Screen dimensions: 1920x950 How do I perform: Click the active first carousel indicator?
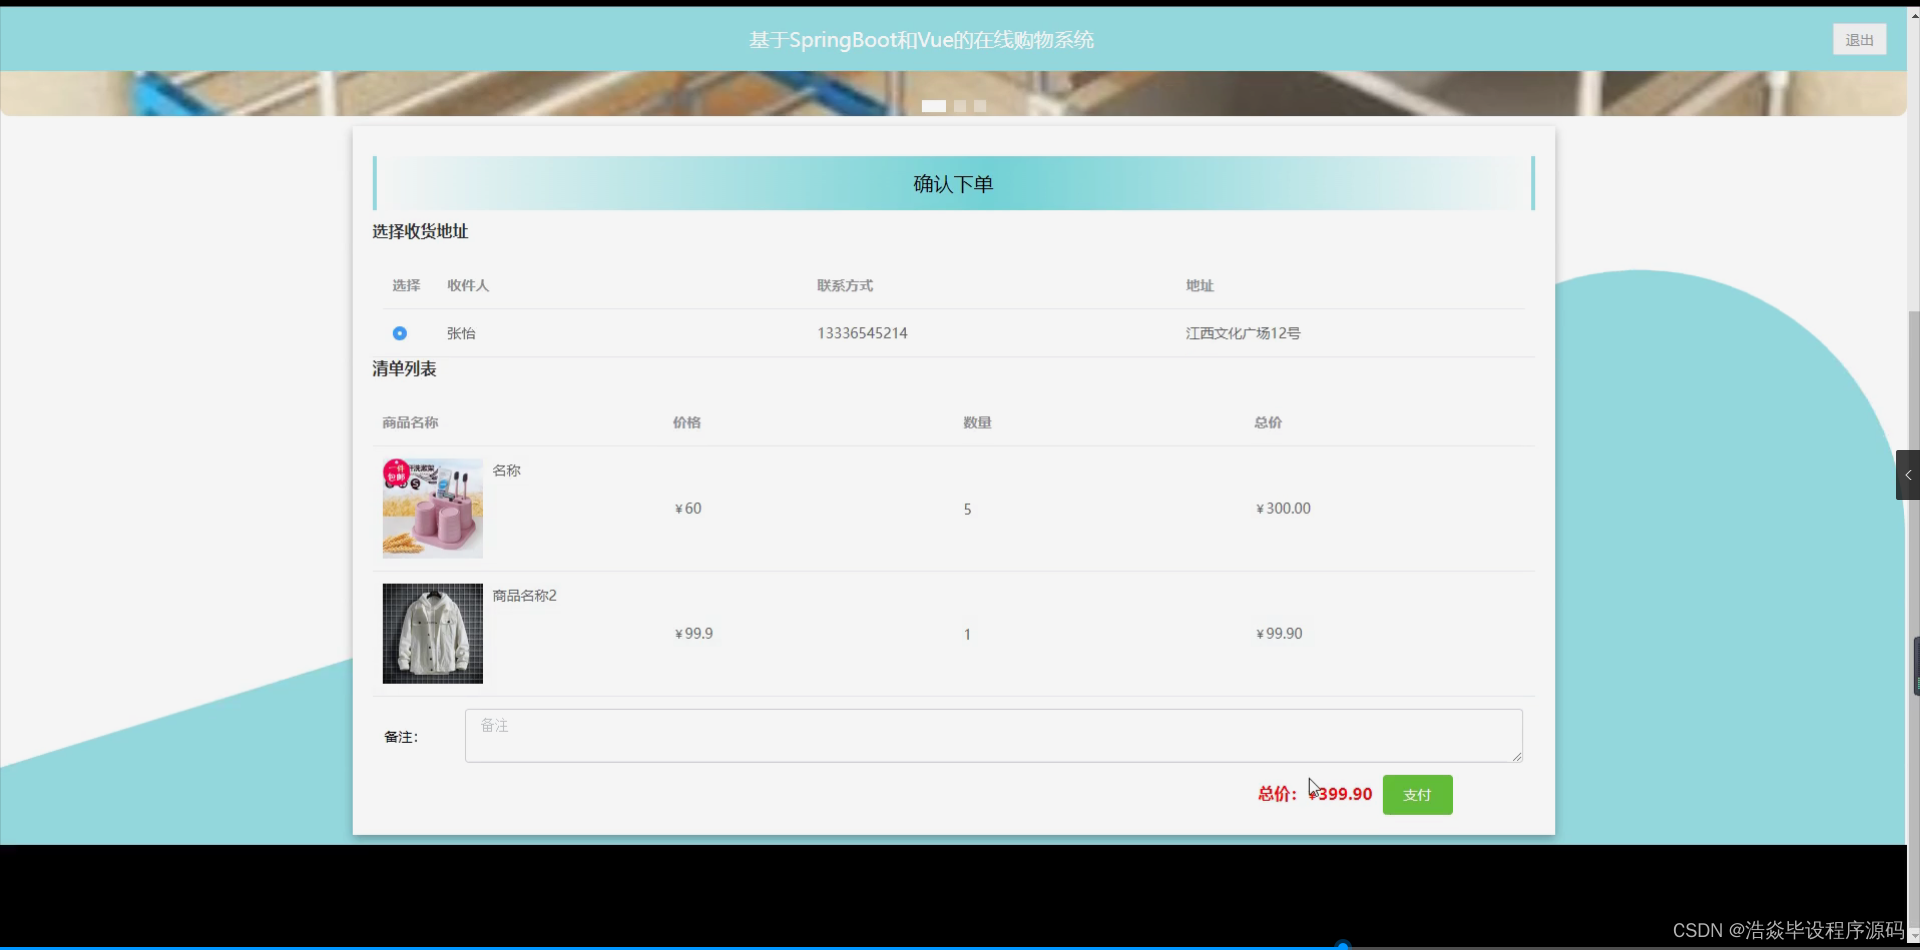pyautogui.click(x=933, y=106)
